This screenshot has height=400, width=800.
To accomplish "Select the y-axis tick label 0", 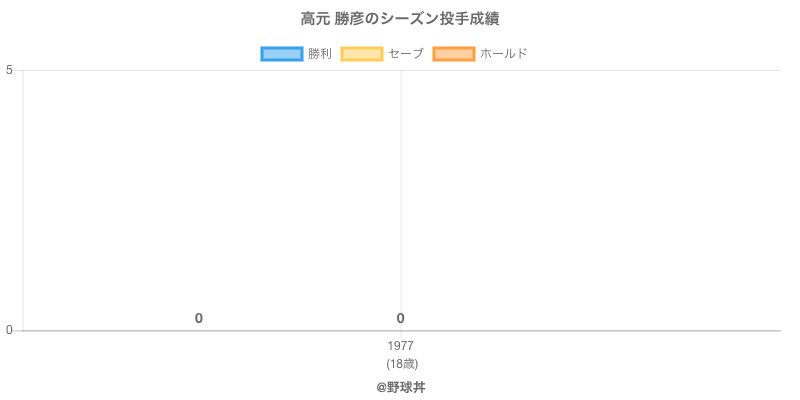I will click(9, 331).
